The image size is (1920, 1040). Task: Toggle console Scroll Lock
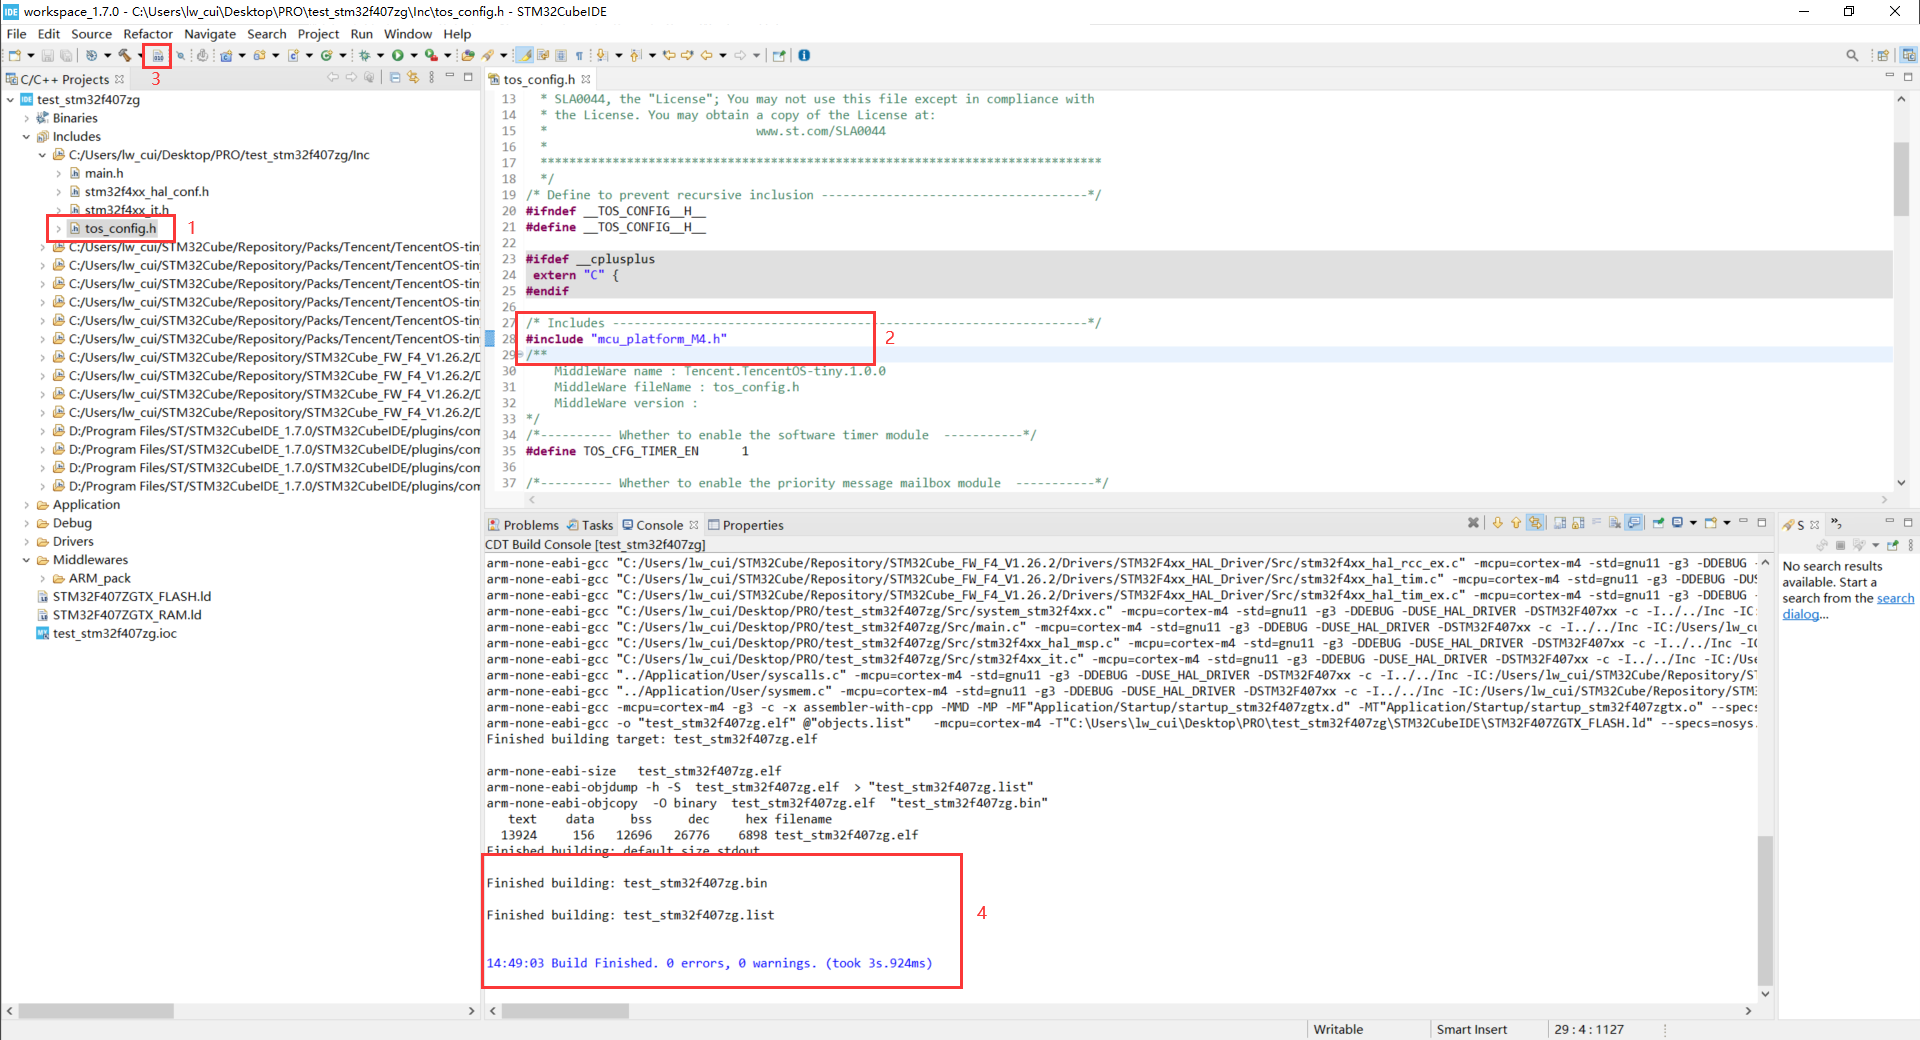click(x=1578, y=522)
